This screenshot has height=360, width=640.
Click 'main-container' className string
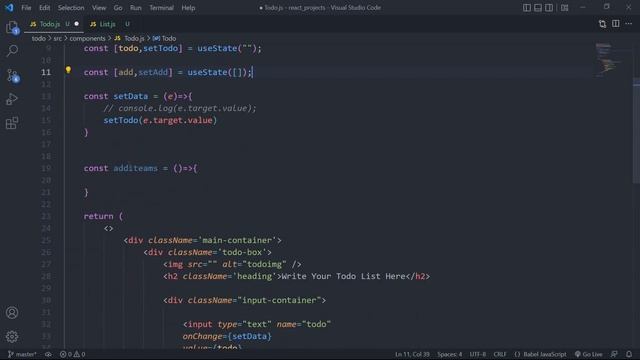237,240
